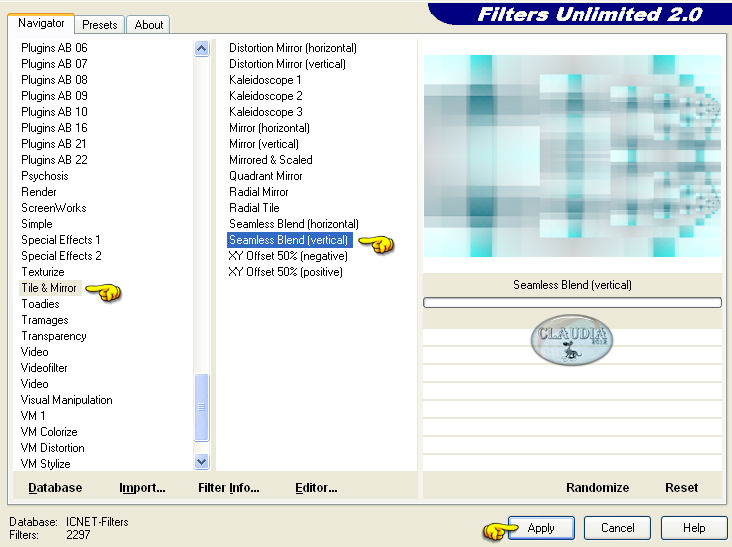Screen dimensions: 732x547
Task: Open Filter Info...
Action: [229, 488]
